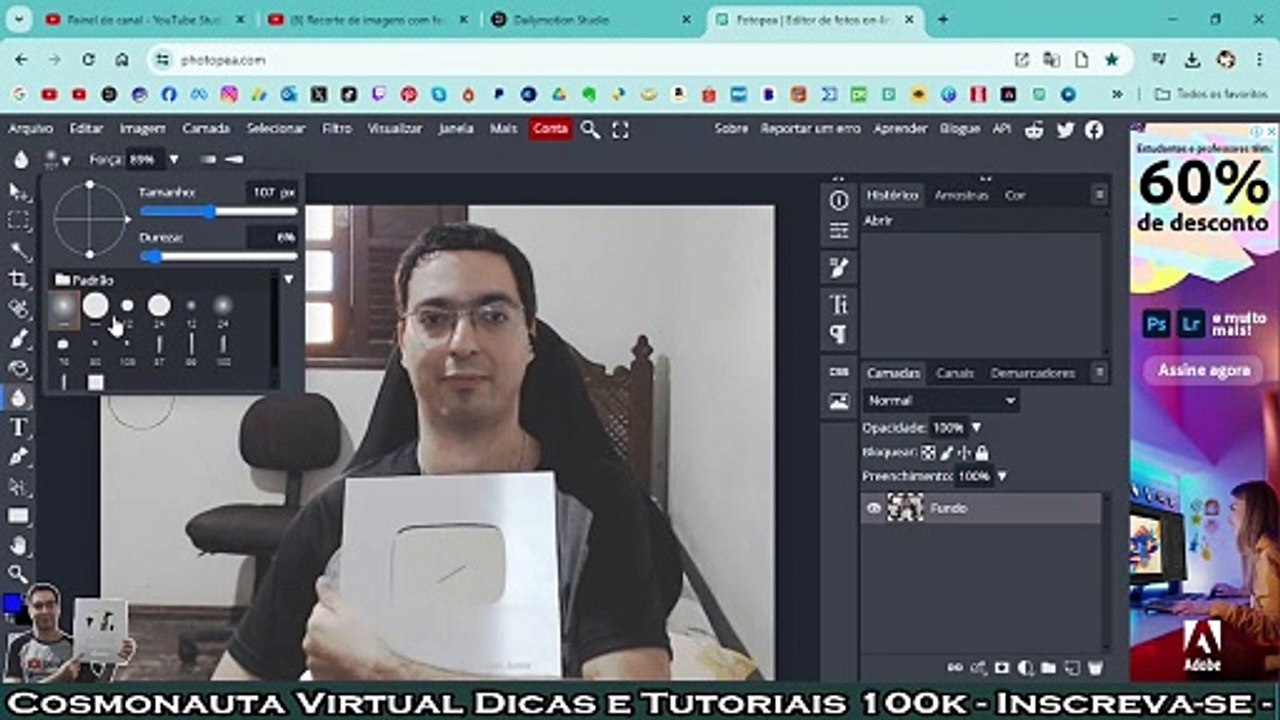Select the Zoom tool in the left toolbar

[19, 574]
